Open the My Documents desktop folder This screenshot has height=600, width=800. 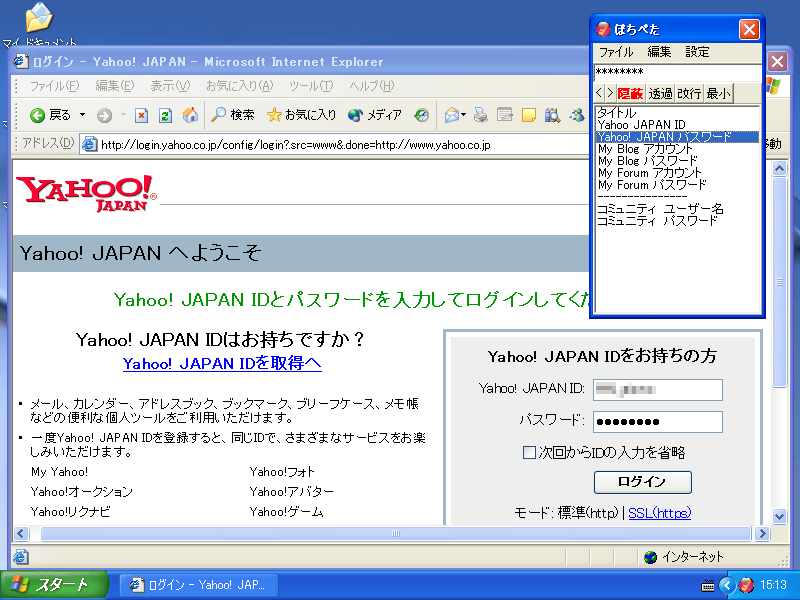pyautogui.click(x=39, y=23)
